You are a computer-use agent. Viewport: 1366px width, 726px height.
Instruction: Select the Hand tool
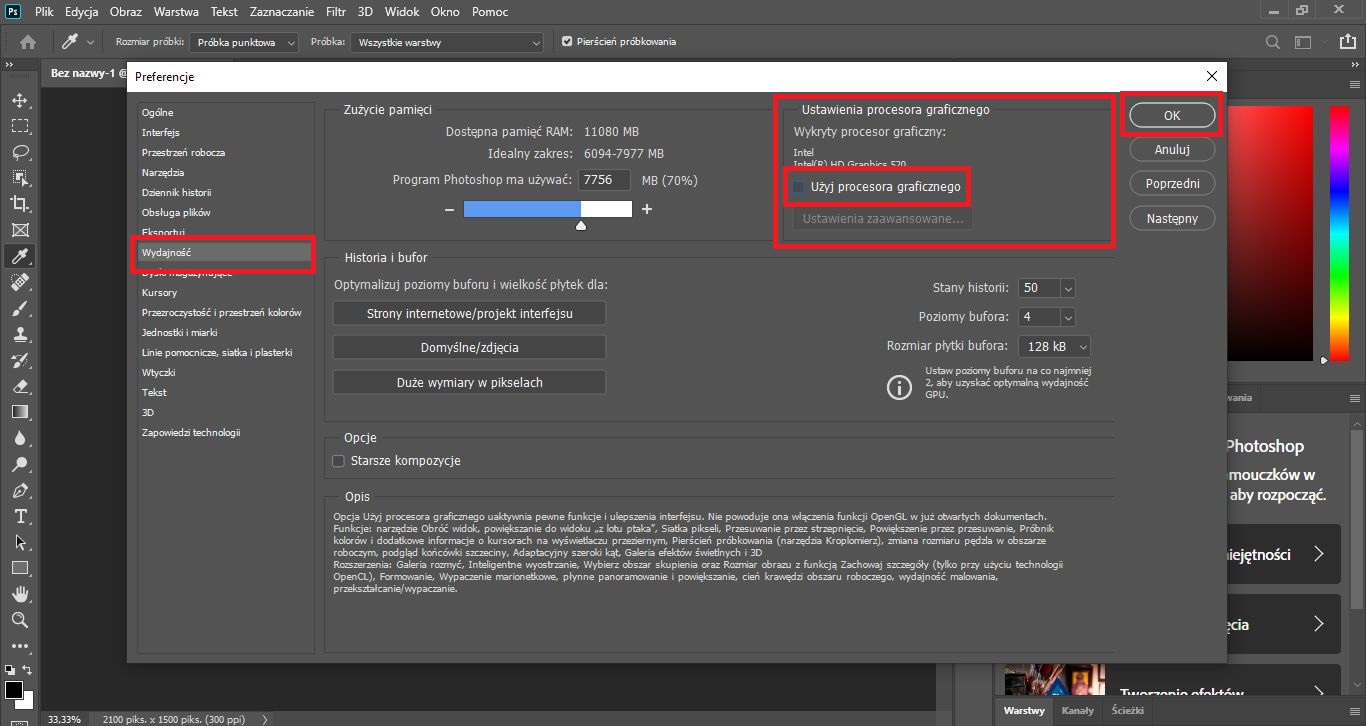19,594
